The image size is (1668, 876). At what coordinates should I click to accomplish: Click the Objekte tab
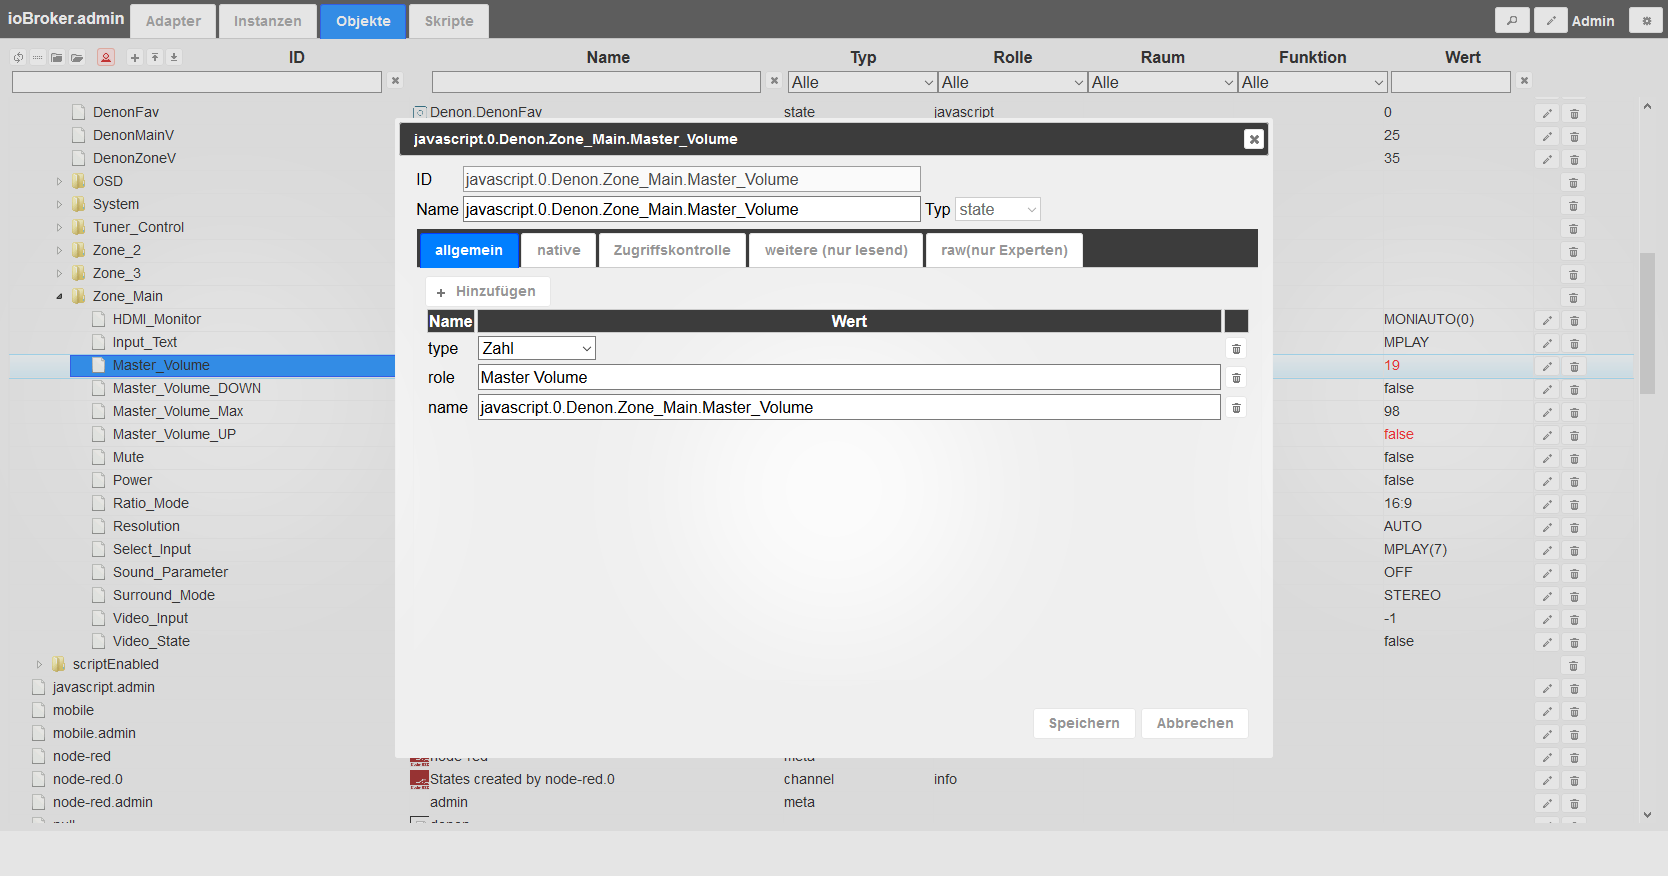click(x=363, y=21)
